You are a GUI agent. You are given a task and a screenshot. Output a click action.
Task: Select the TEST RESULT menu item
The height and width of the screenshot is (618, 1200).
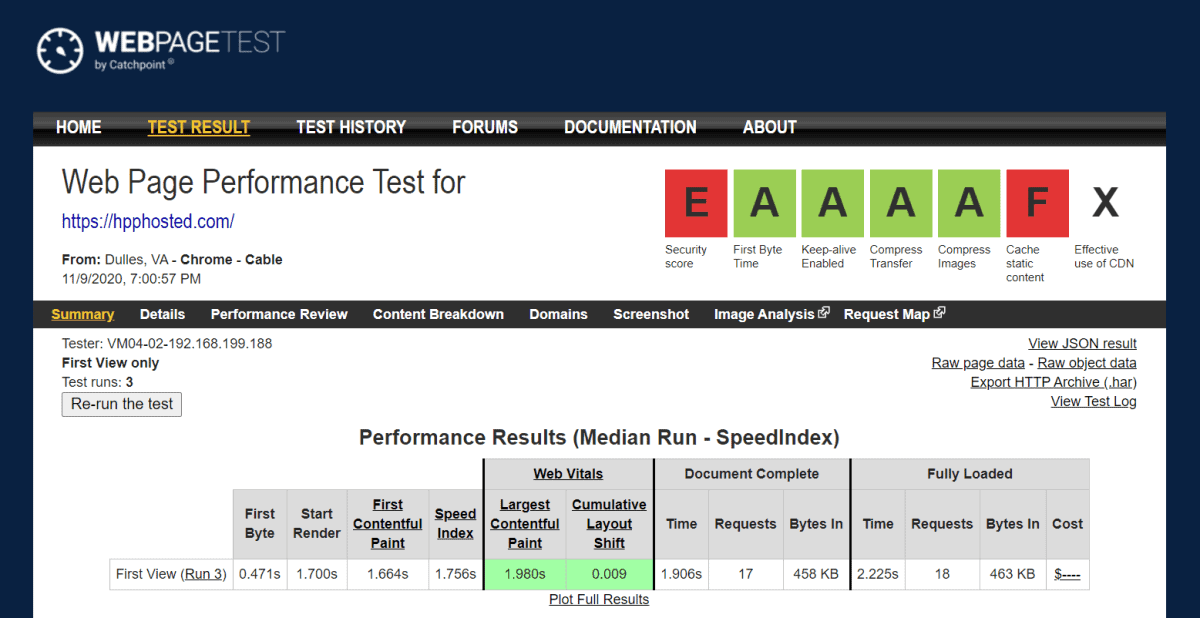tap(199, 127)
